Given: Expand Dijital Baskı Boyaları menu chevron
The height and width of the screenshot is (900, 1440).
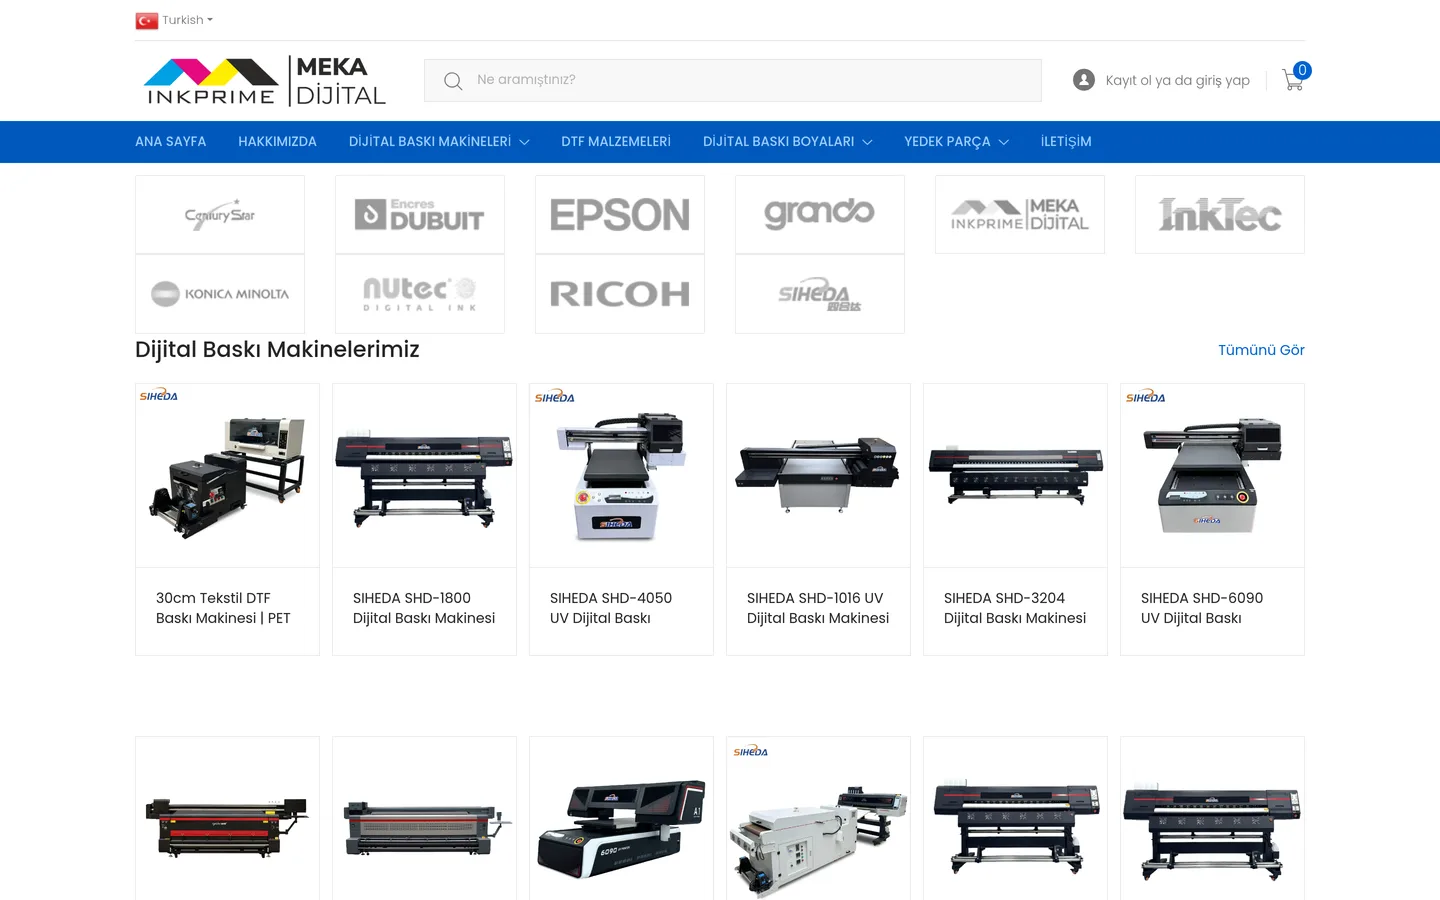Looking at the screenshot, I should (867, 142).
